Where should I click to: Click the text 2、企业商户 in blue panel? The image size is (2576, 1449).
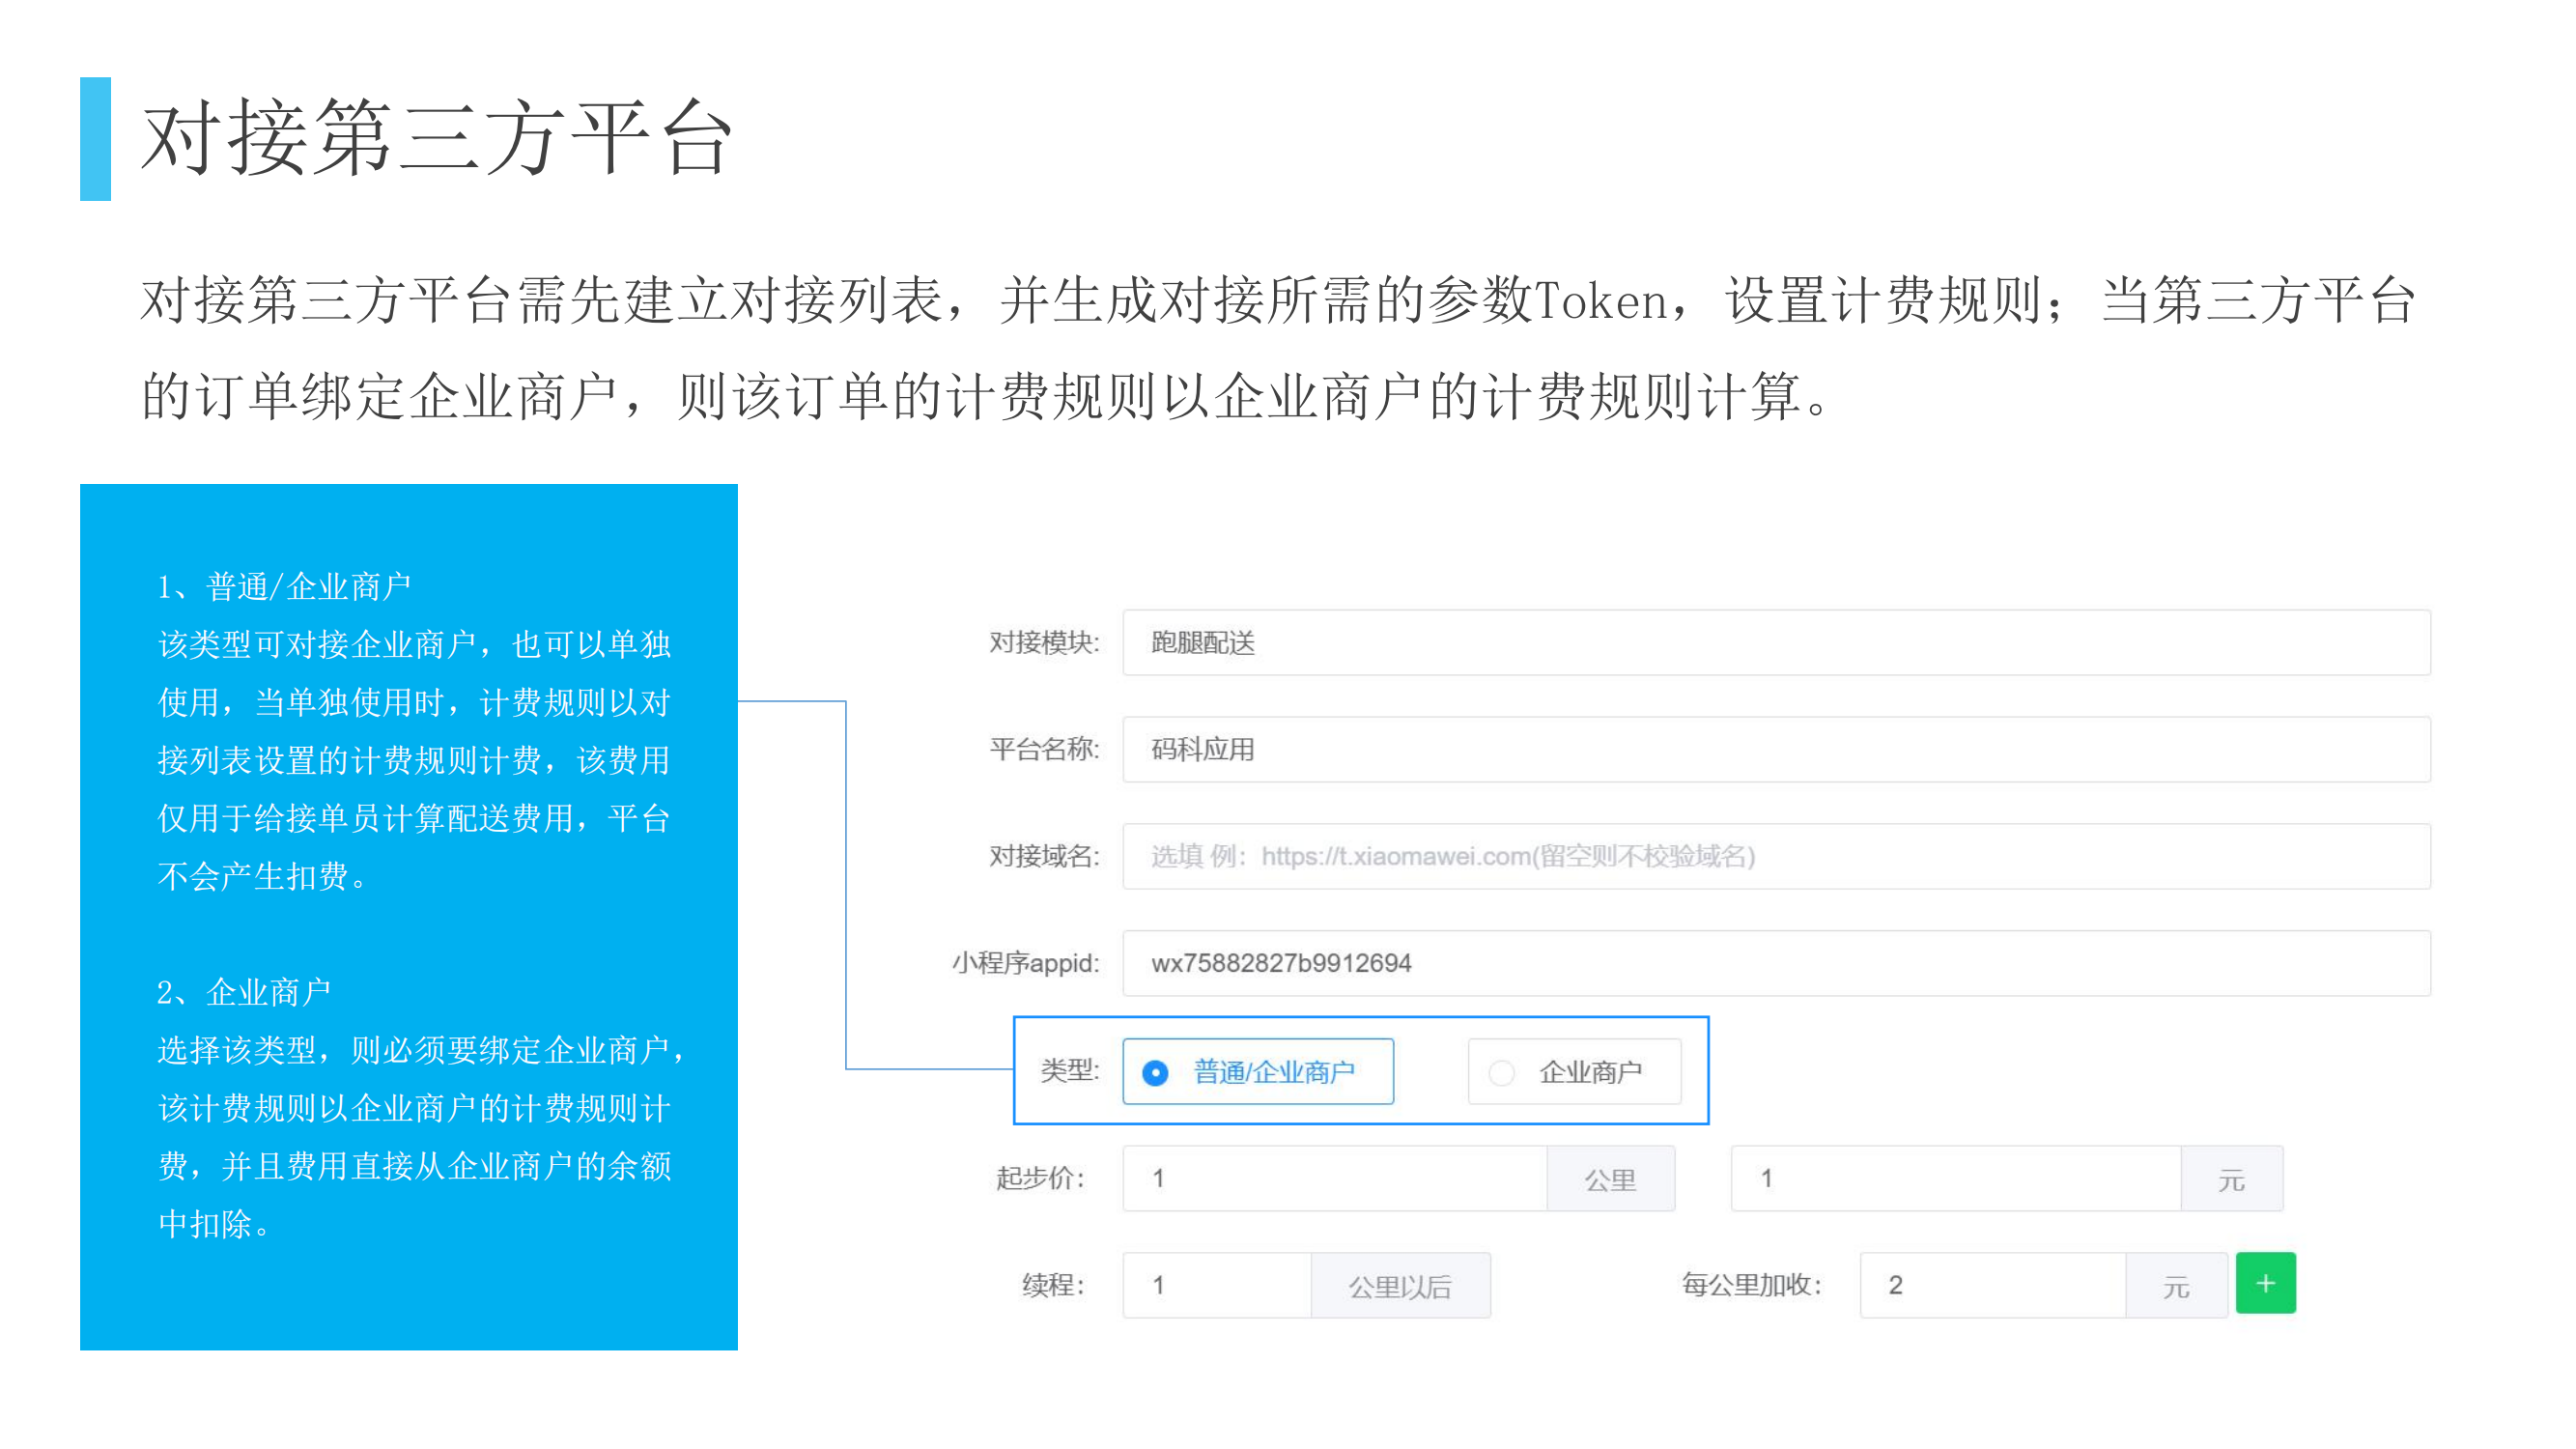[x=244, y=992]
